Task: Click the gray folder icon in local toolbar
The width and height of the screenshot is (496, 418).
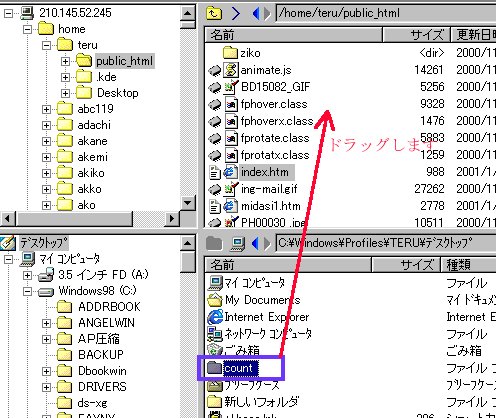Action: click(214, 243)
